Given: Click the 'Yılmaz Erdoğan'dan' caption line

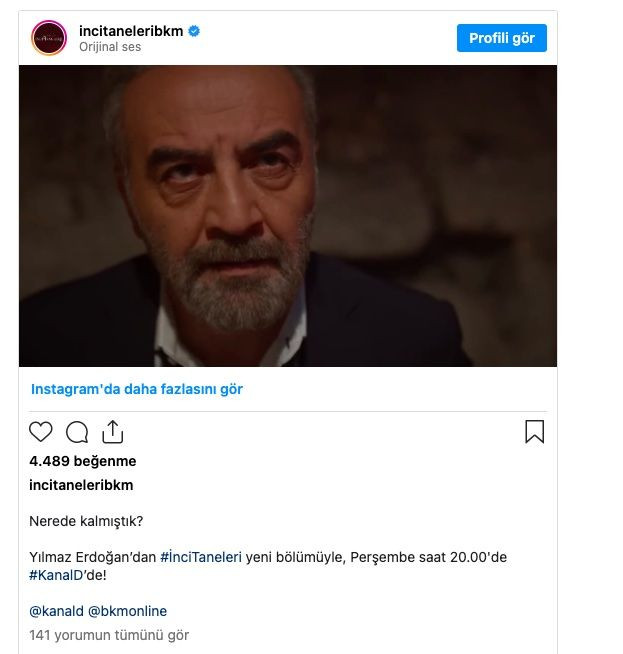Looking at the screenshot, I should tap(93, 557).
